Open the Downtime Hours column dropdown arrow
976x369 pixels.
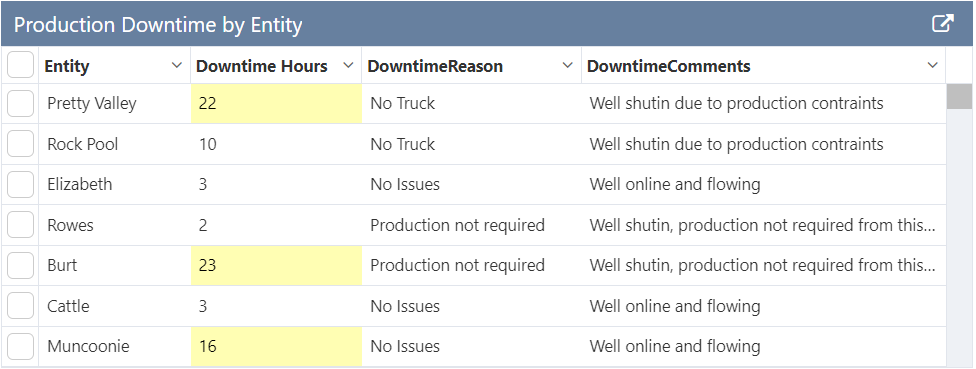[349, 65]
